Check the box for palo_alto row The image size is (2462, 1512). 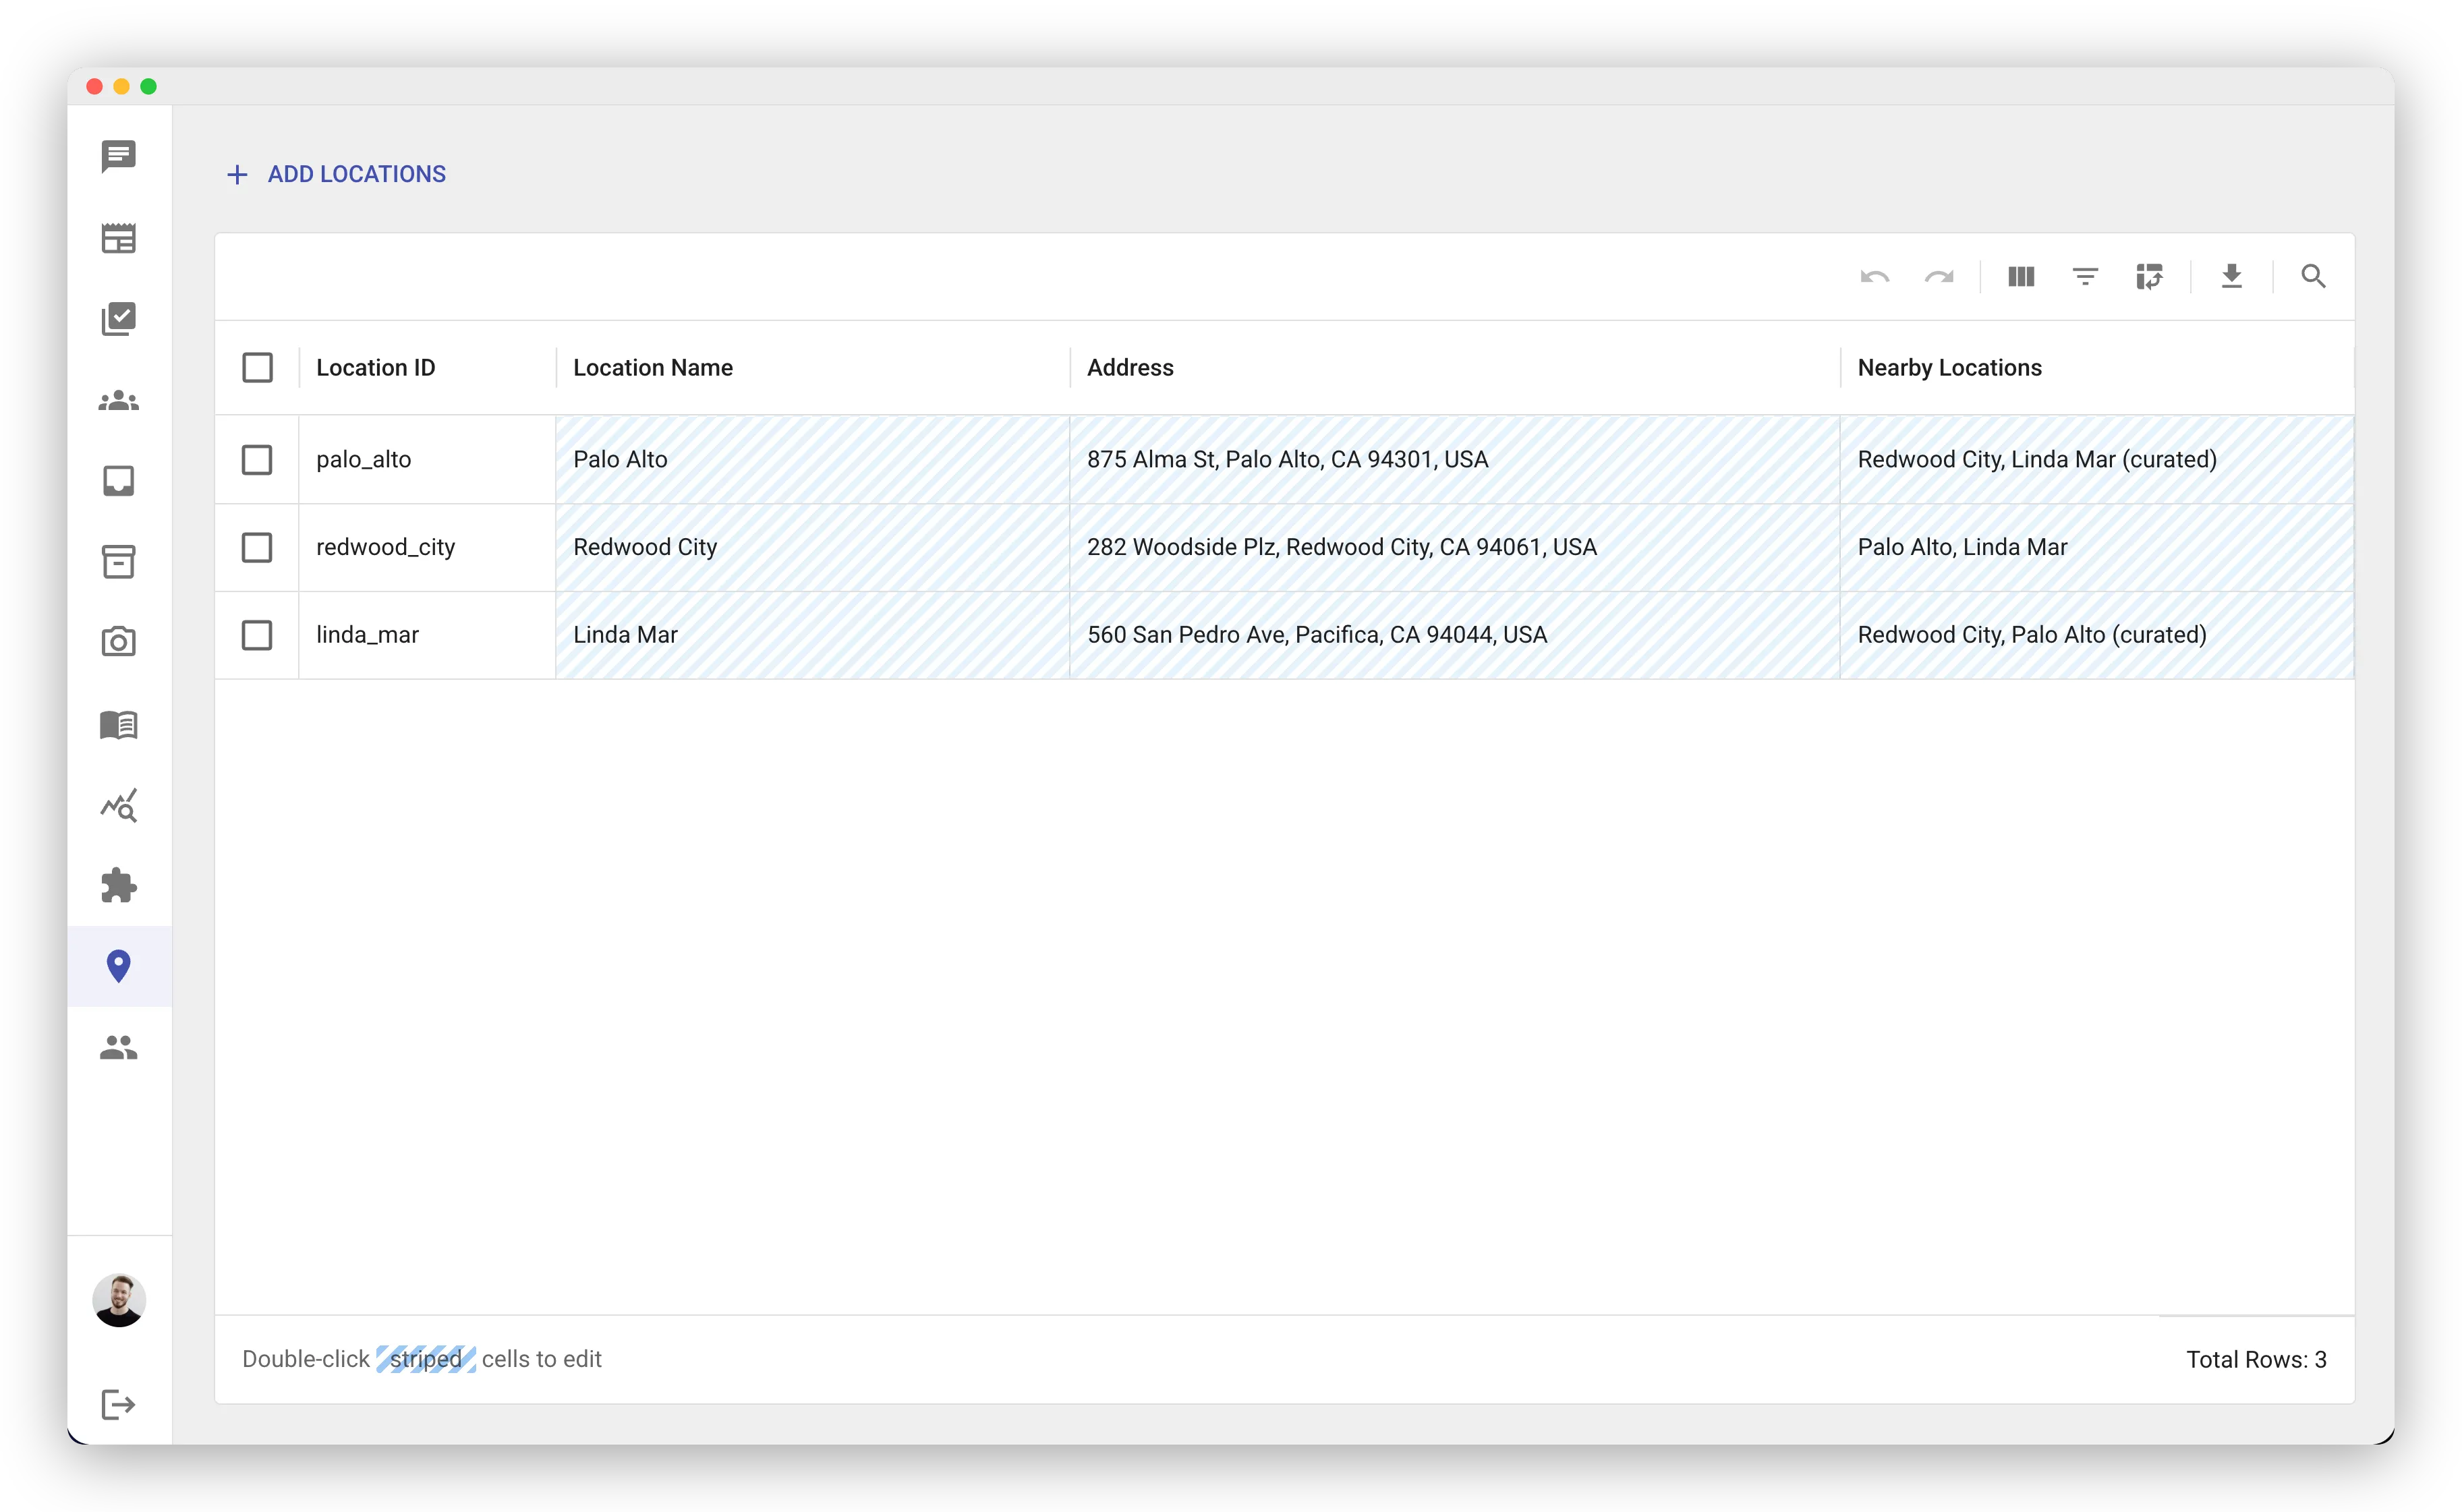click(x=257, y=459)
